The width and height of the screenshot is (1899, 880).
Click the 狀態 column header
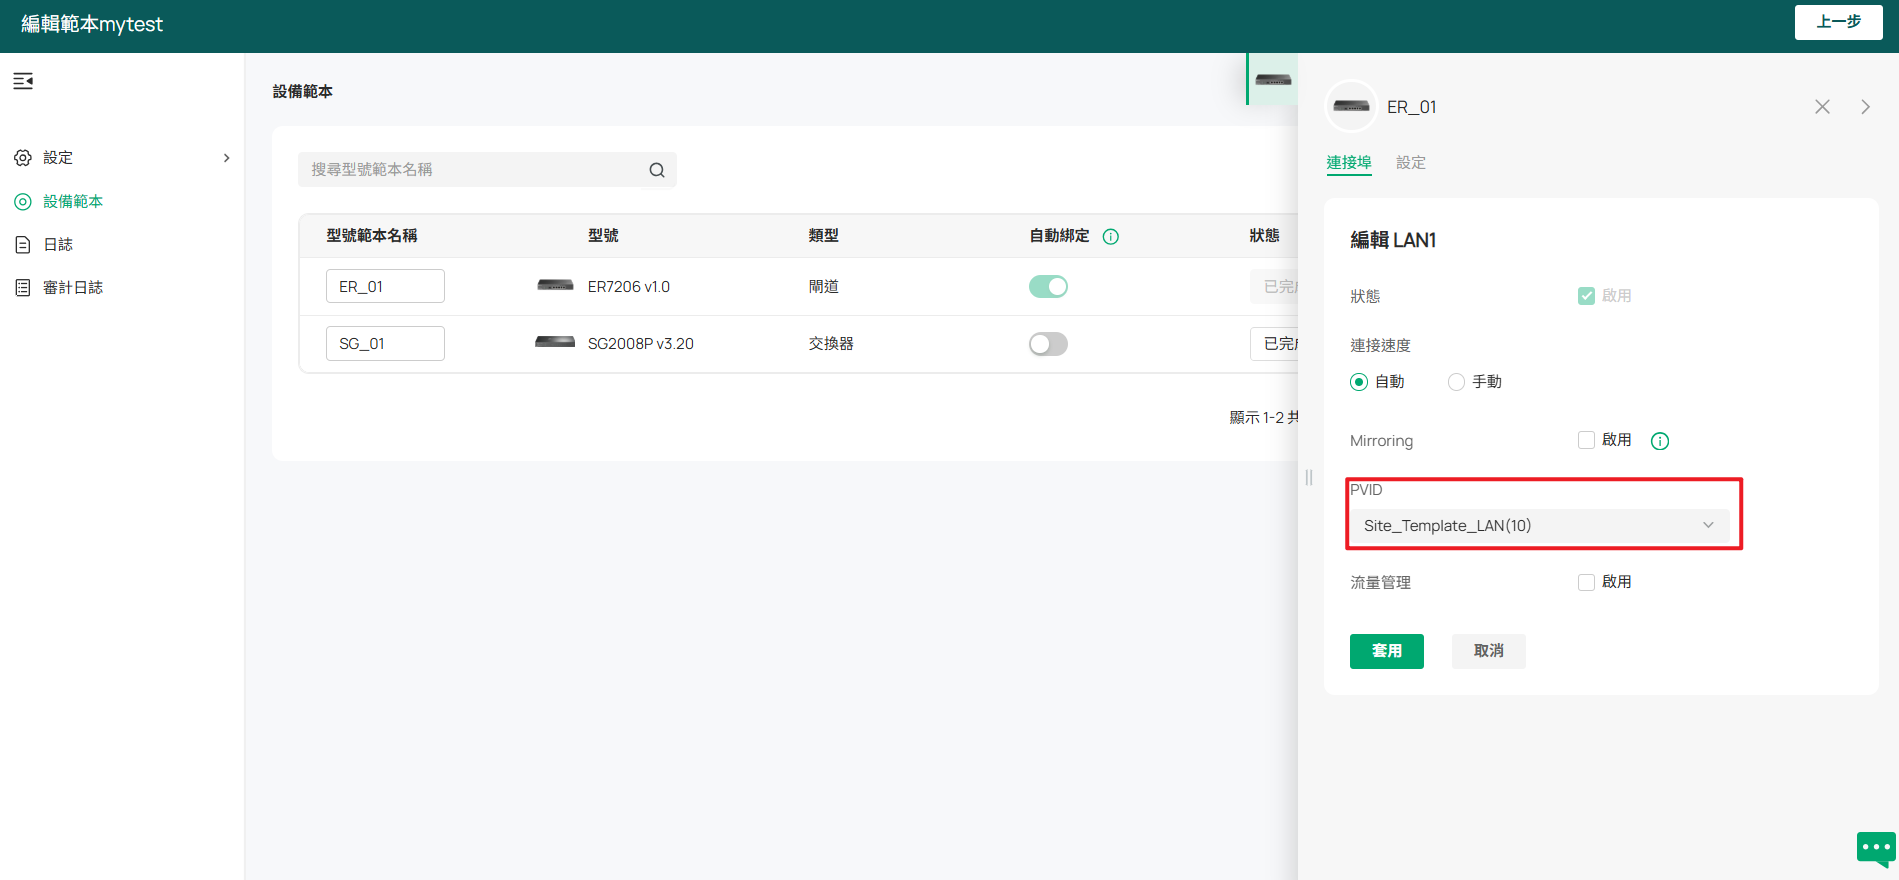tap(1265, 236)
